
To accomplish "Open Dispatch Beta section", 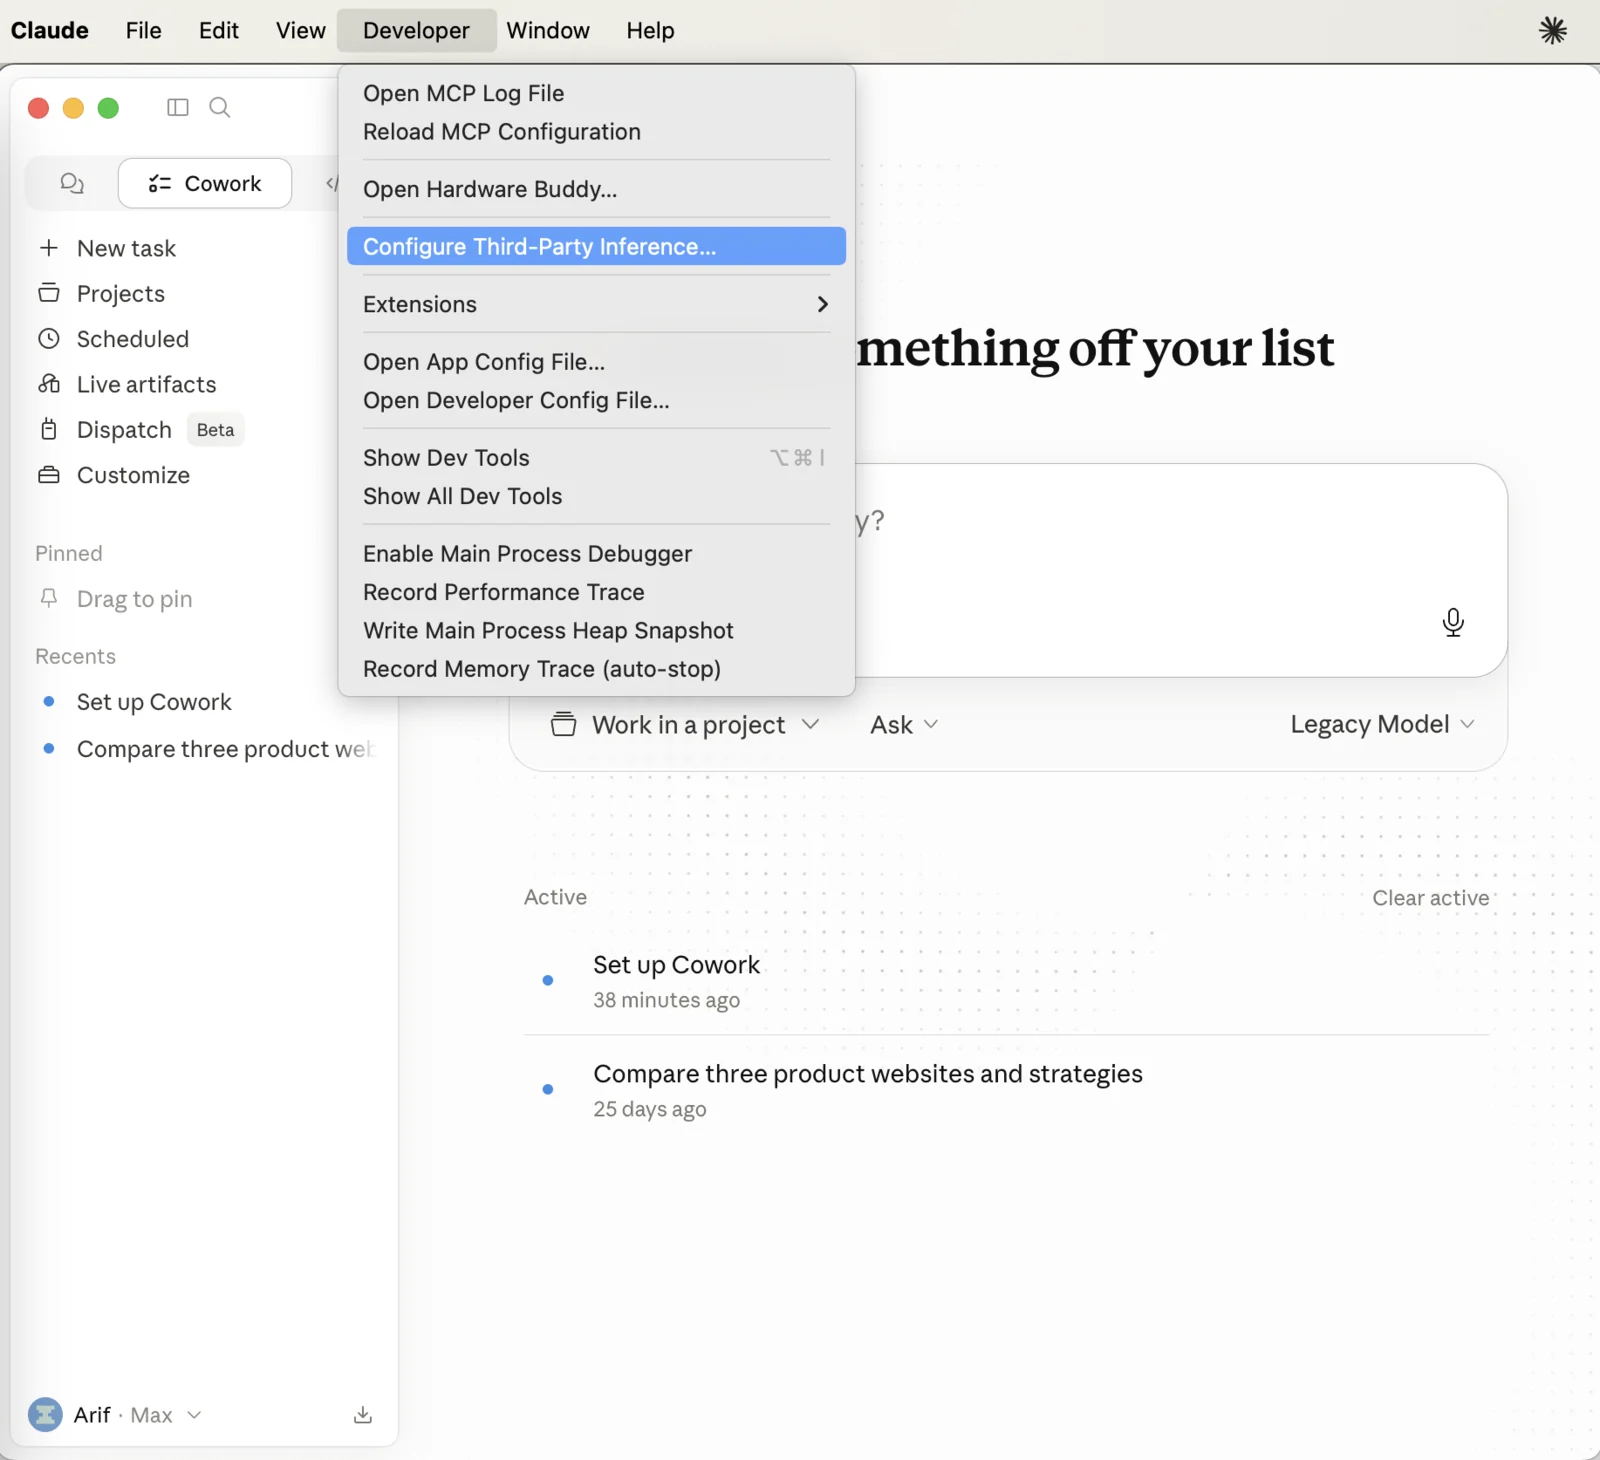I will [140, 430].
